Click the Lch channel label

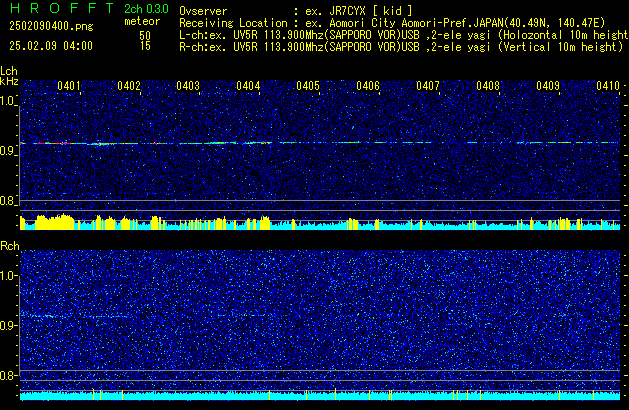click(x=9, y=71)
